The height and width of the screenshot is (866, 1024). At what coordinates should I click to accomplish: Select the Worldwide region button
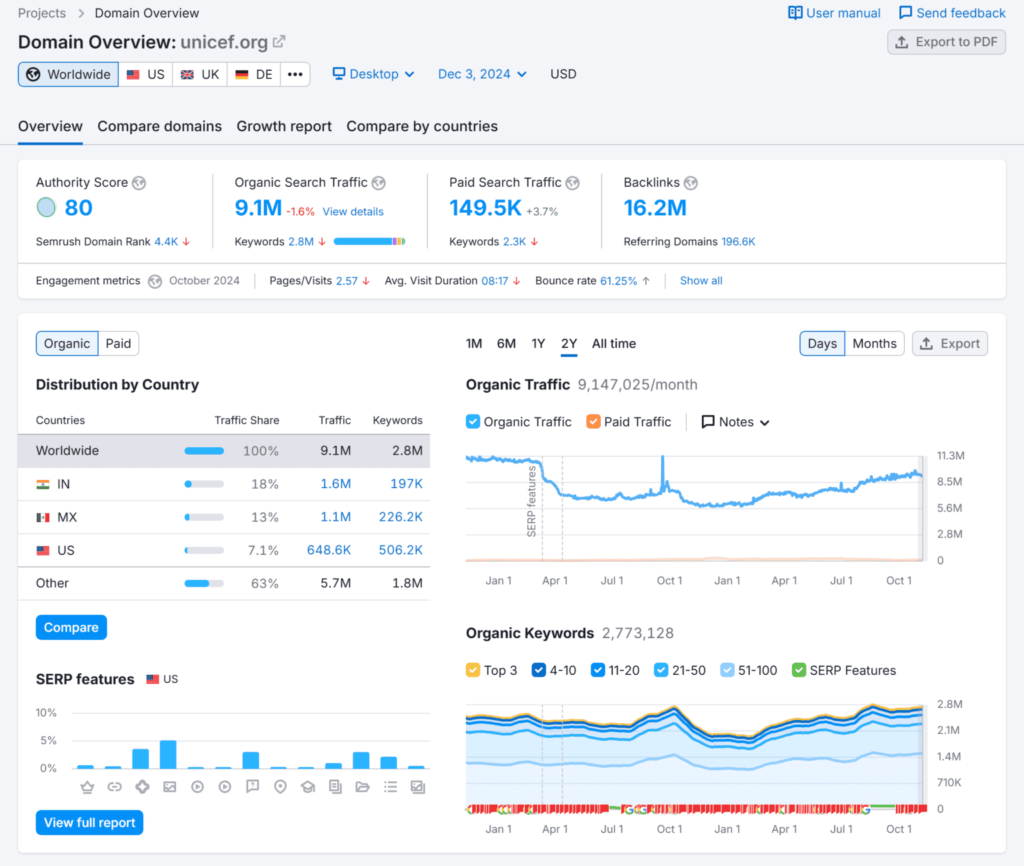69,74
